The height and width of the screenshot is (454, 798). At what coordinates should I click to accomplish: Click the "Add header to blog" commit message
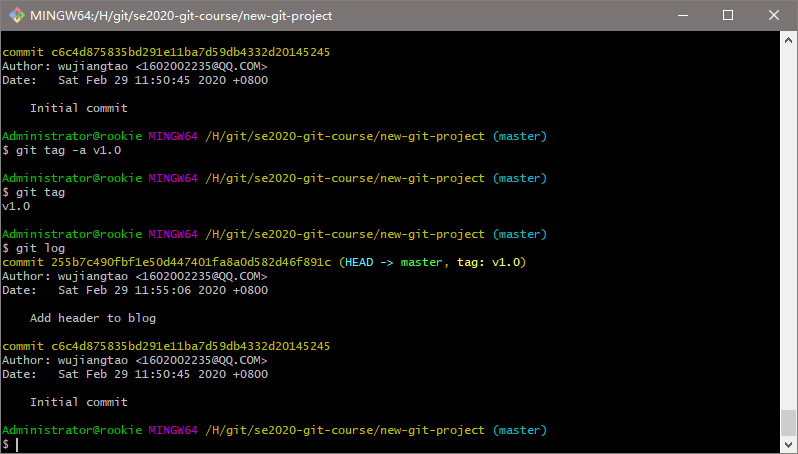point(93,318)
